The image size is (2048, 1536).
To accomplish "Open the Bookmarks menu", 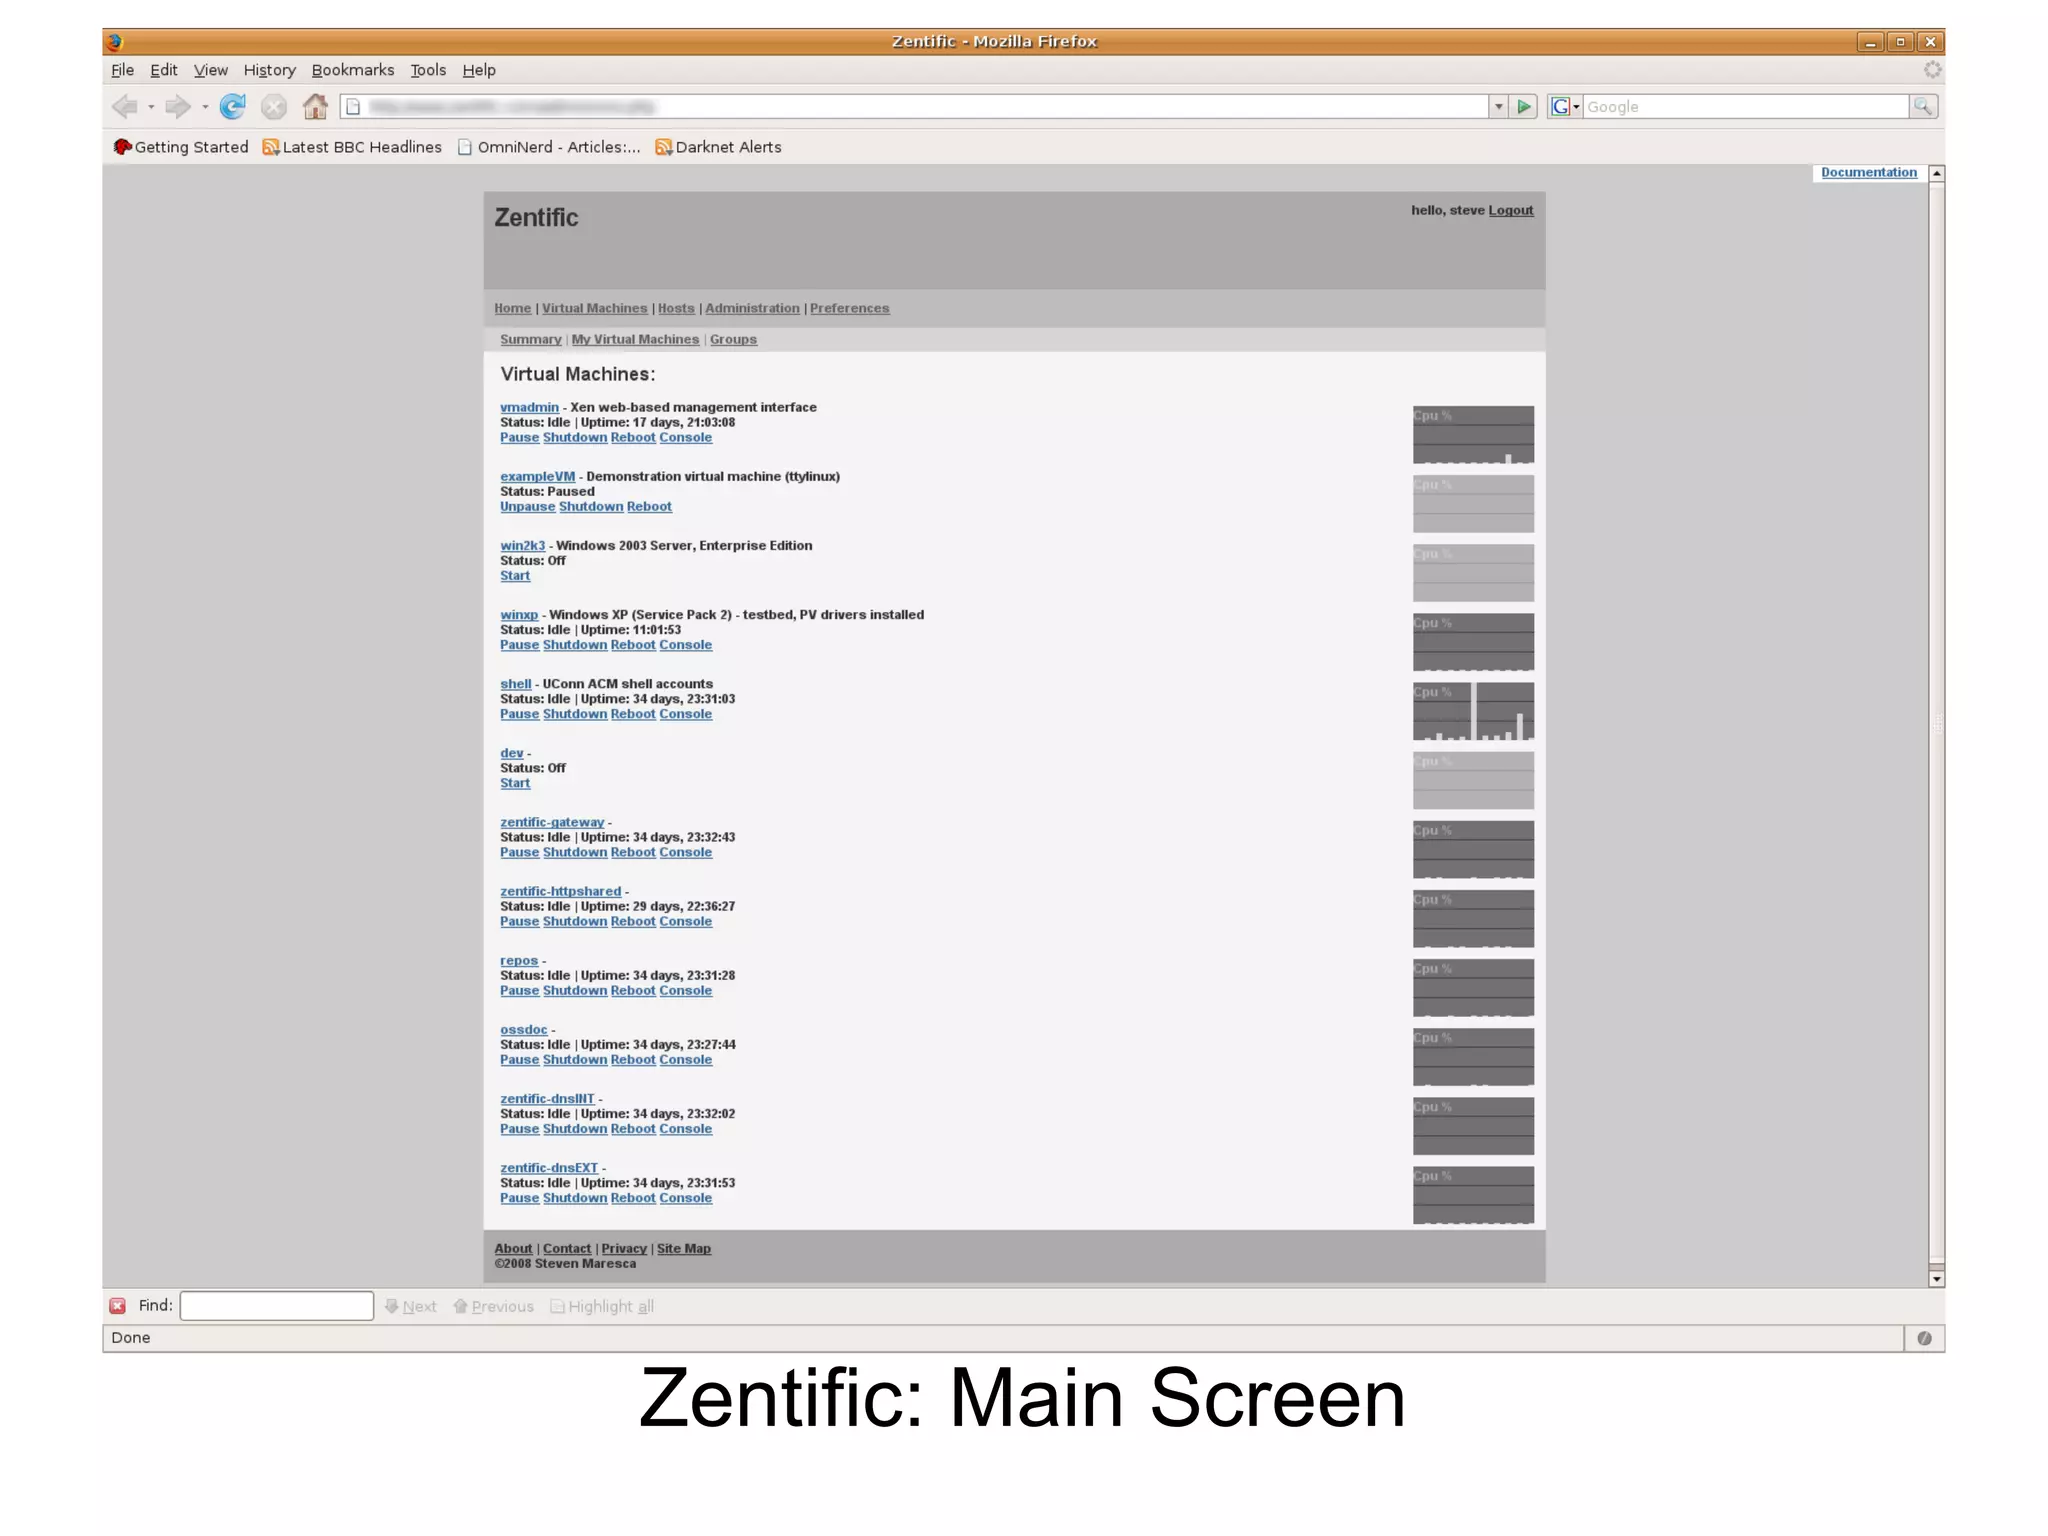I will [x=353, y=70].
